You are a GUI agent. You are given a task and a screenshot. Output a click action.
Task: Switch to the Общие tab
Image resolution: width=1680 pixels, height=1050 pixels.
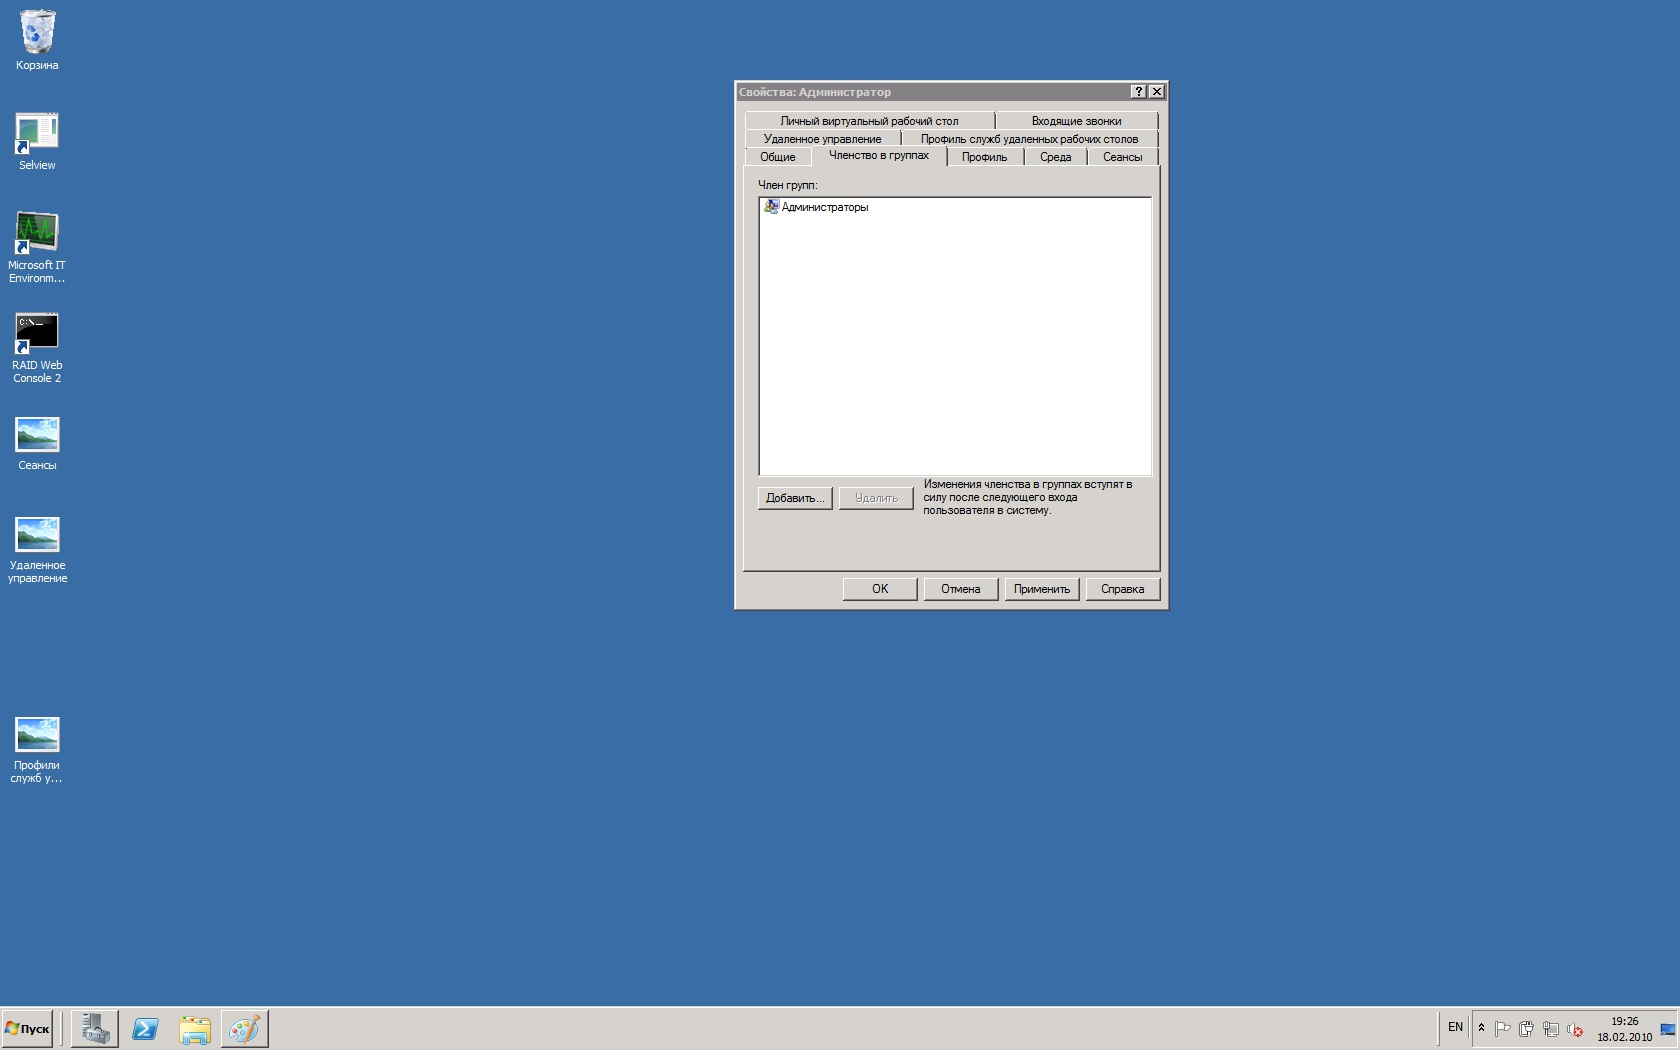pyautogui.click(x=777, y=157)
